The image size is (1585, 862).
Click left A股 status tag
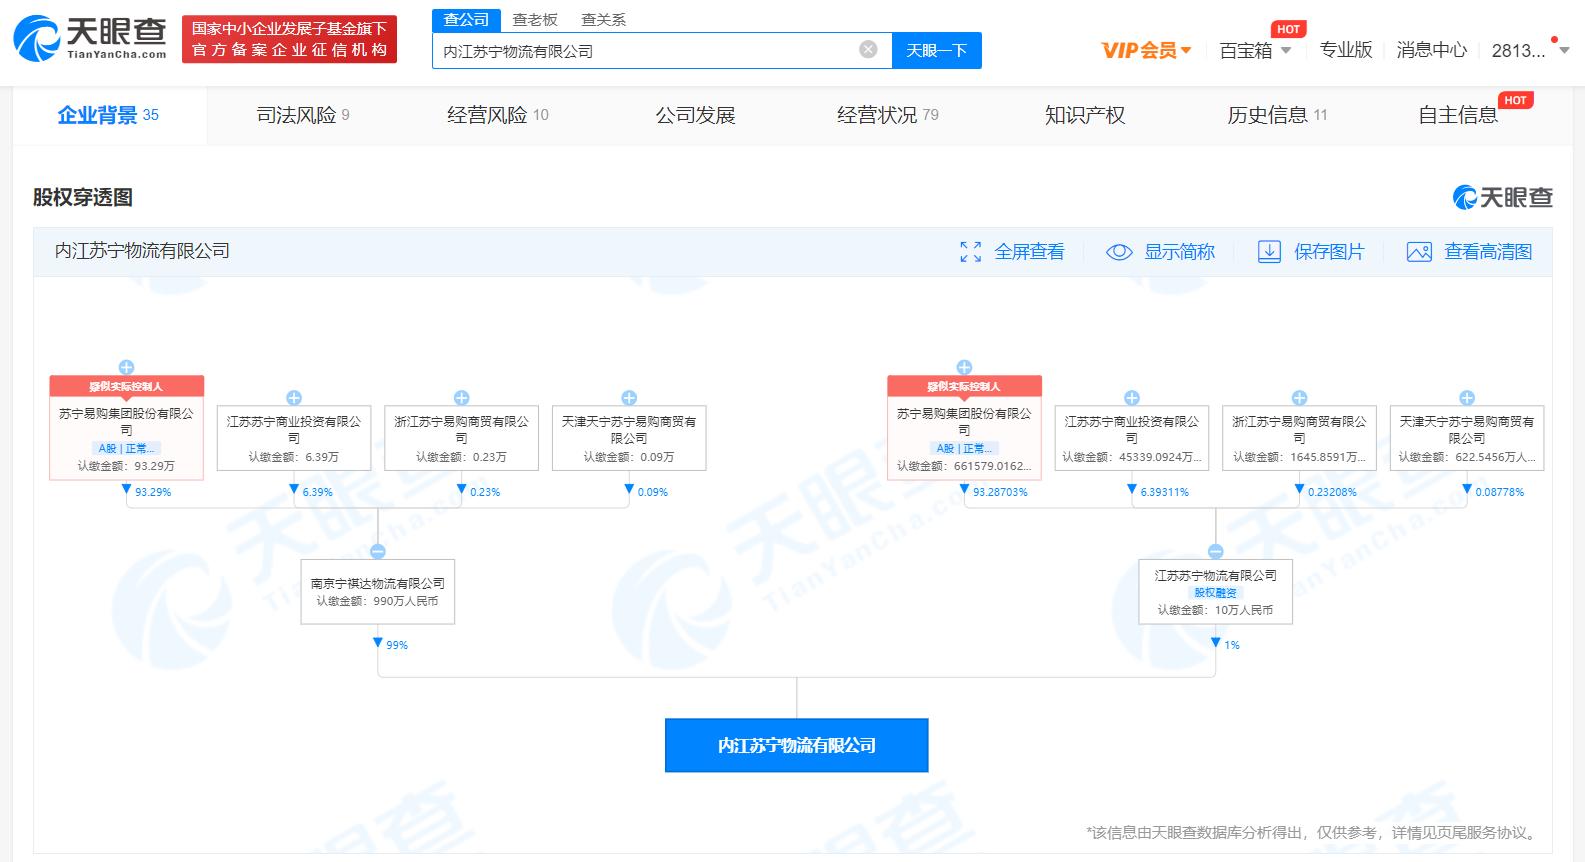126,448
